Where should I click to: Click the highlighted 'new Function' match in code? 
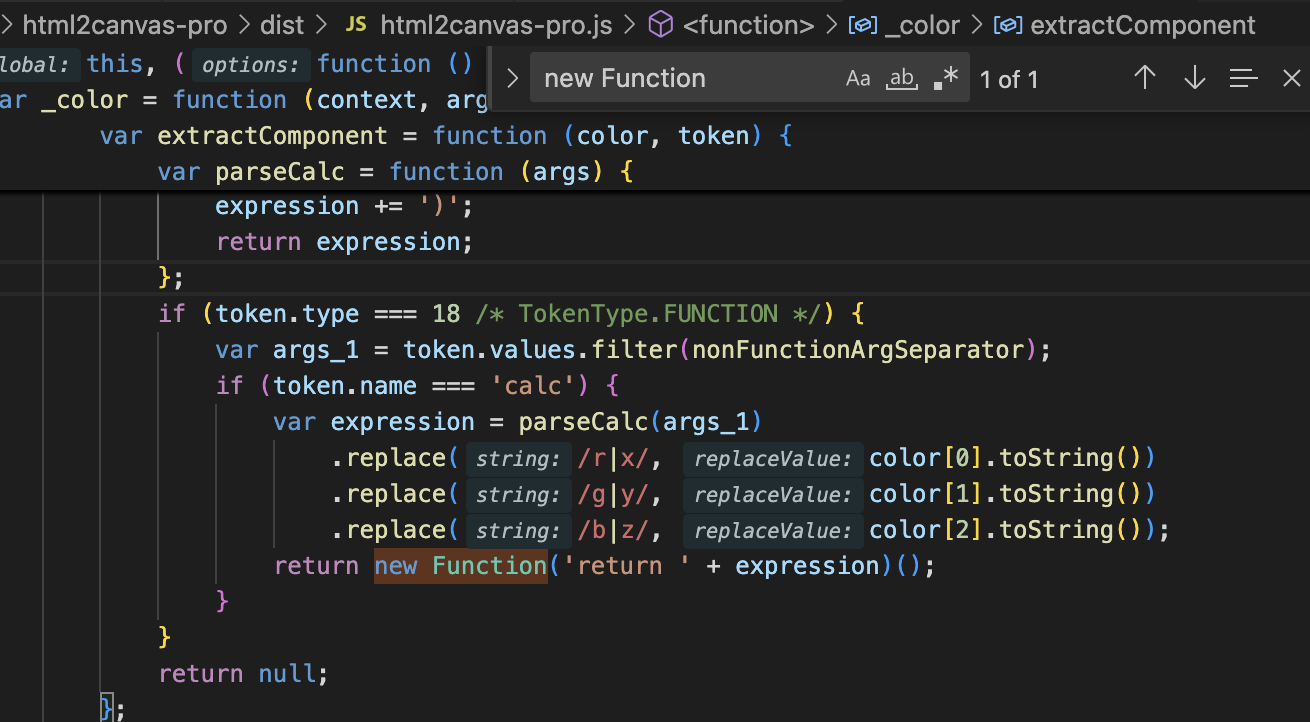[461, 566]
